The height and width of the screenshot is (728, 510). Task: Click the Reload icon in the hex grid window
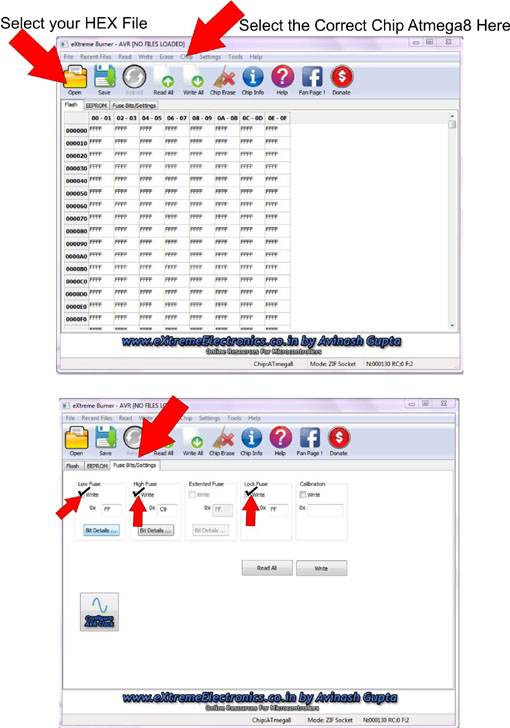click(x=134, y=80)
